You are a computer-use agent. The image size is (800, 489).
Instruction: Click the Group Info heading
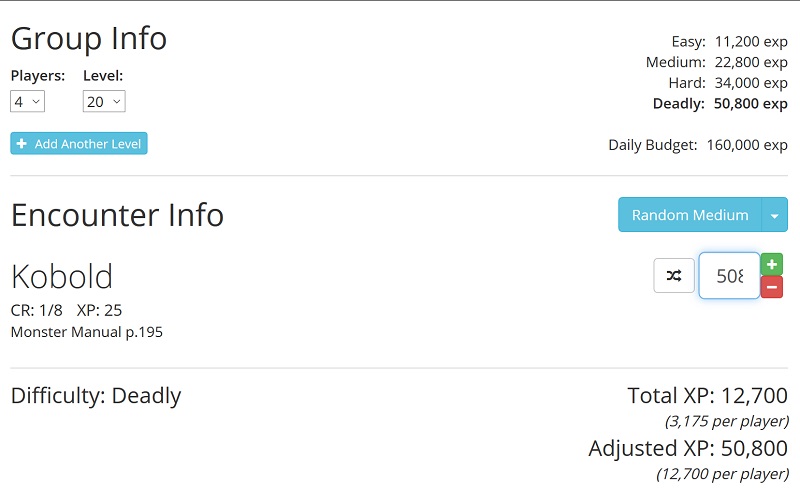click(x=89, y=39)
